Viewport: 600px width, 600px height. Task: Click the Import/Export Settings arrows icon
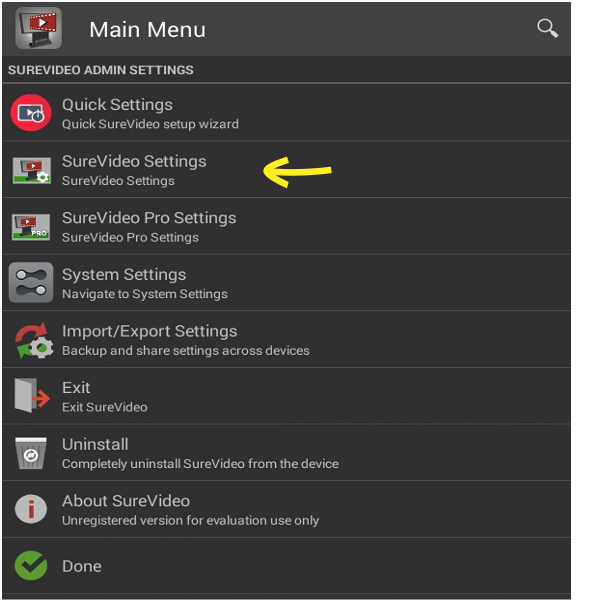pos(33,340)
